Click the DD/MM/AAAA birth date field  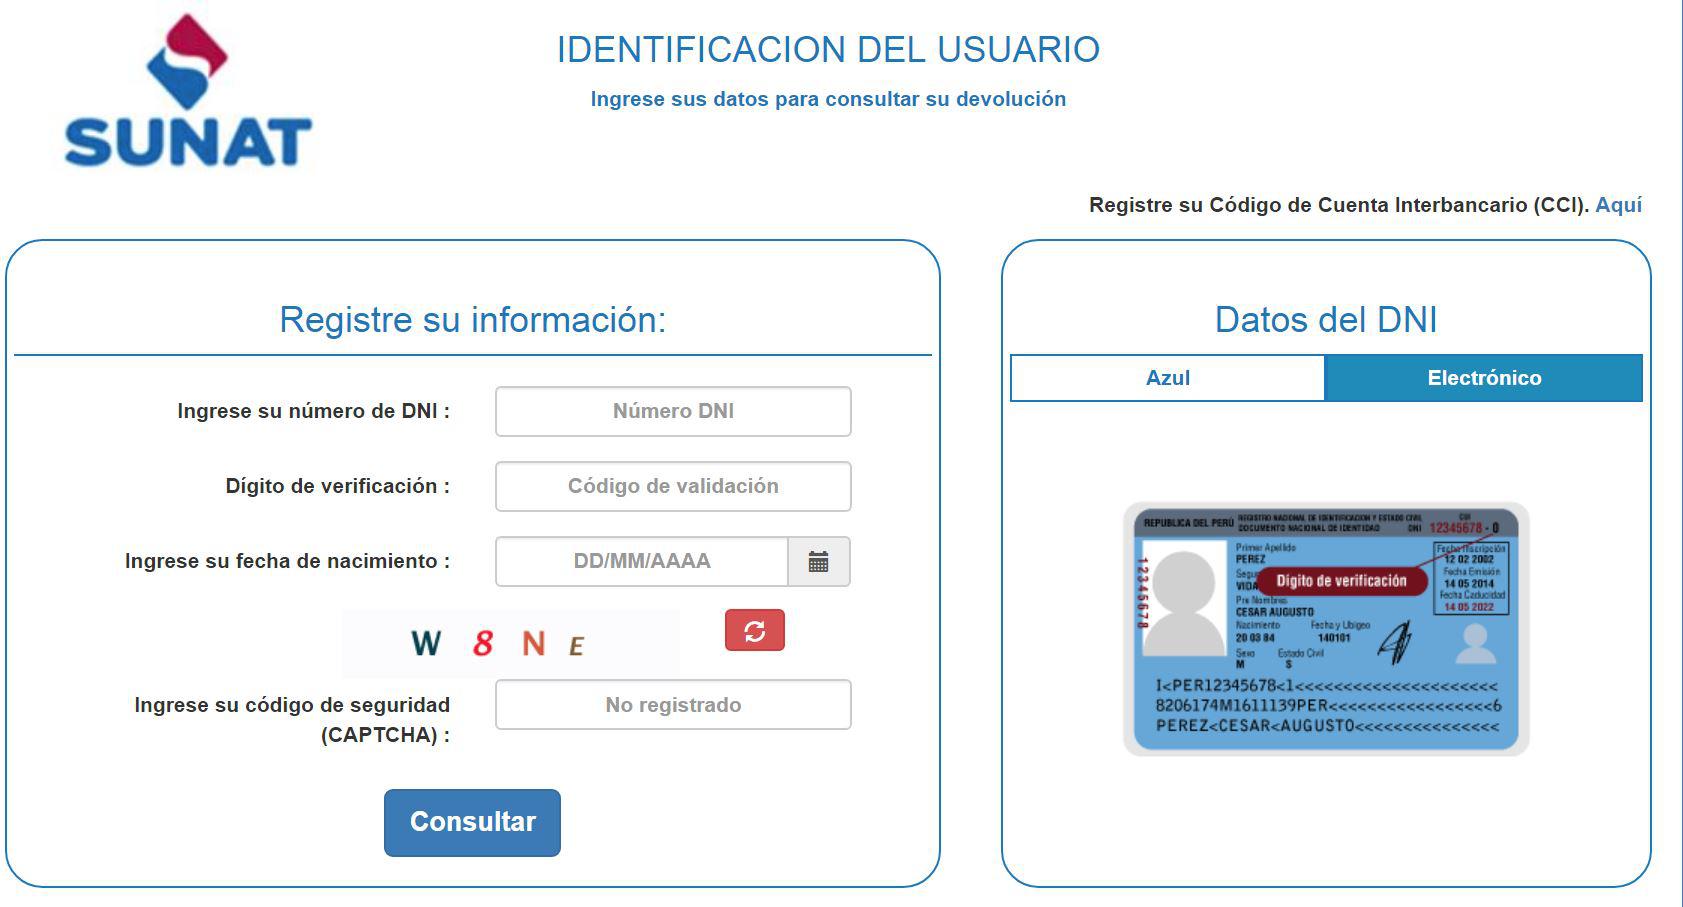(641, 562)
